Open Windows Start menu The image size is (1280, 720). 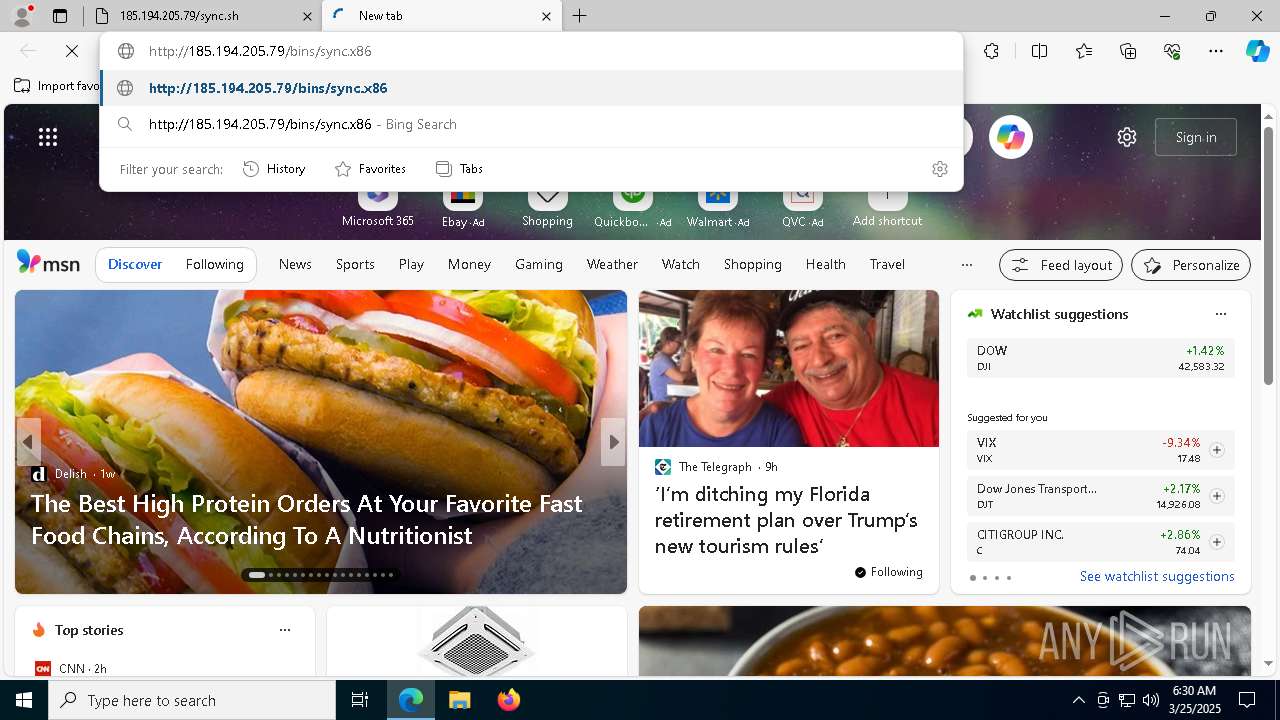click(x=24, y=700)
